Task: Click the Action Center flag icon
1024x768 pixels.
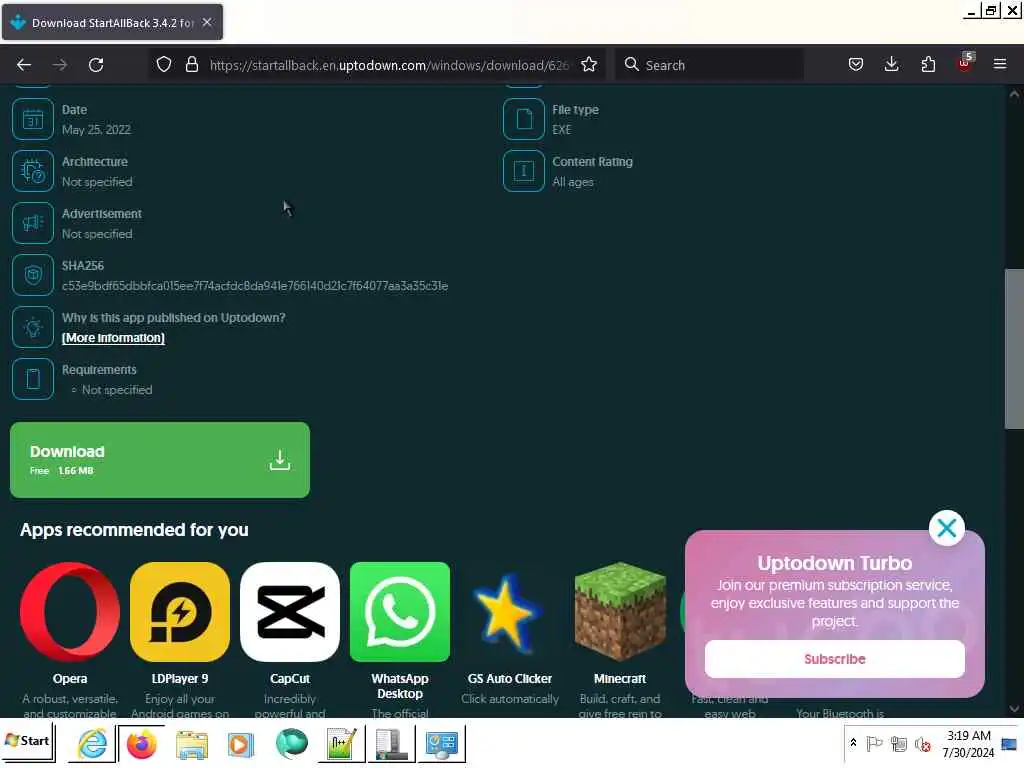Action: 874,744
